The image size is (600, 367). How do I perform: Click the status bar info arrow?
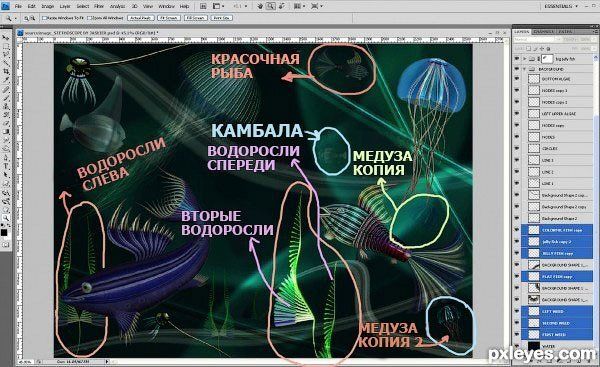107,361
